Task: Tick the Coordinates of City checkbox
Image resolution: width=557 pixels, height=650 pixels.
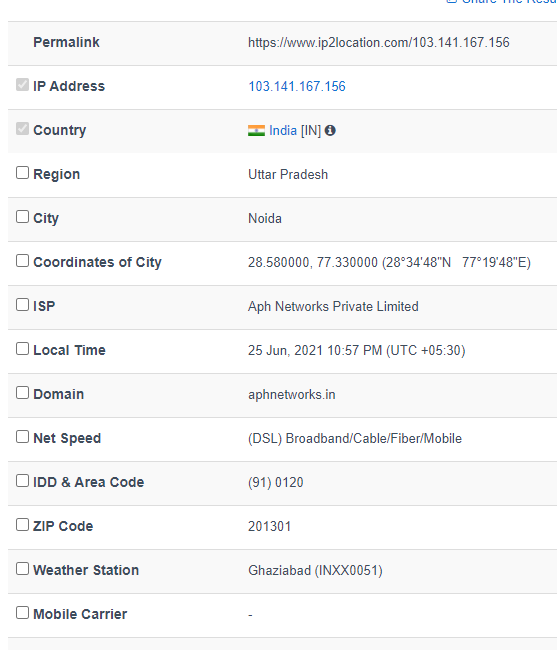Action: point(22,261)
